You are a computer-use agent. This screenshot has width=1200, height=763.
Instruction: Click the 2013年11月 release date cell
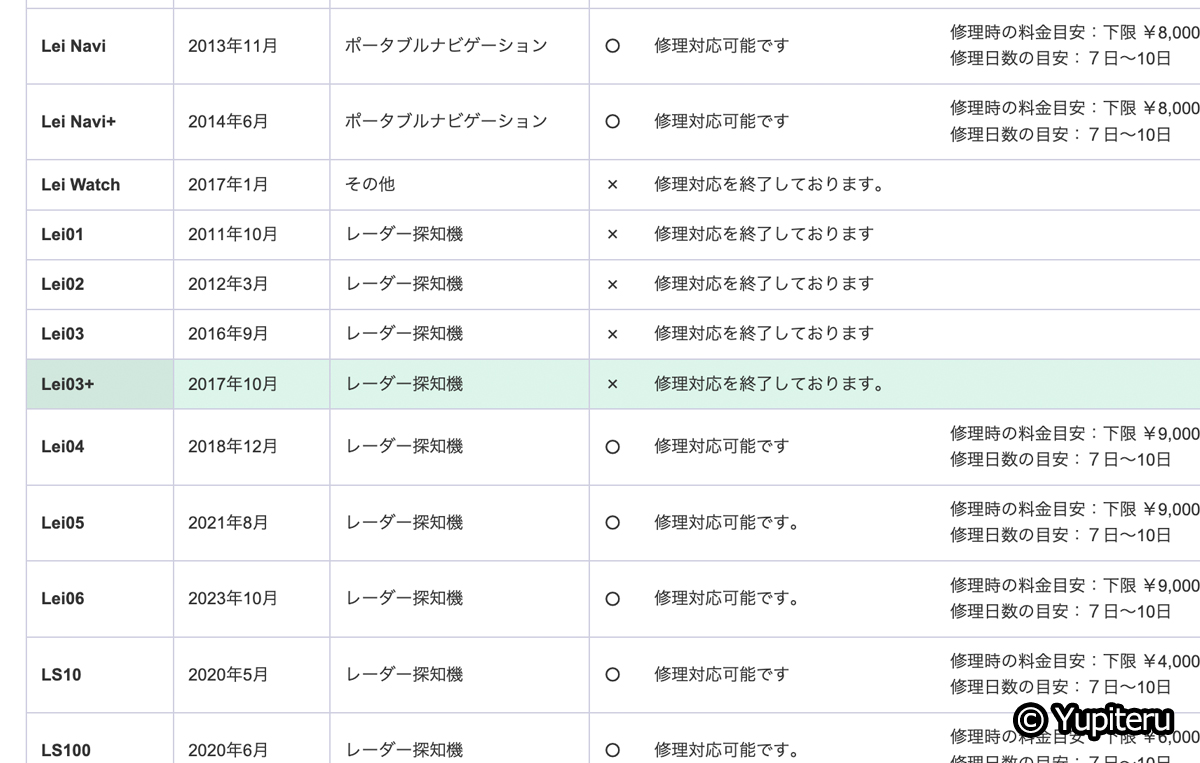click(x=233, y=46)
